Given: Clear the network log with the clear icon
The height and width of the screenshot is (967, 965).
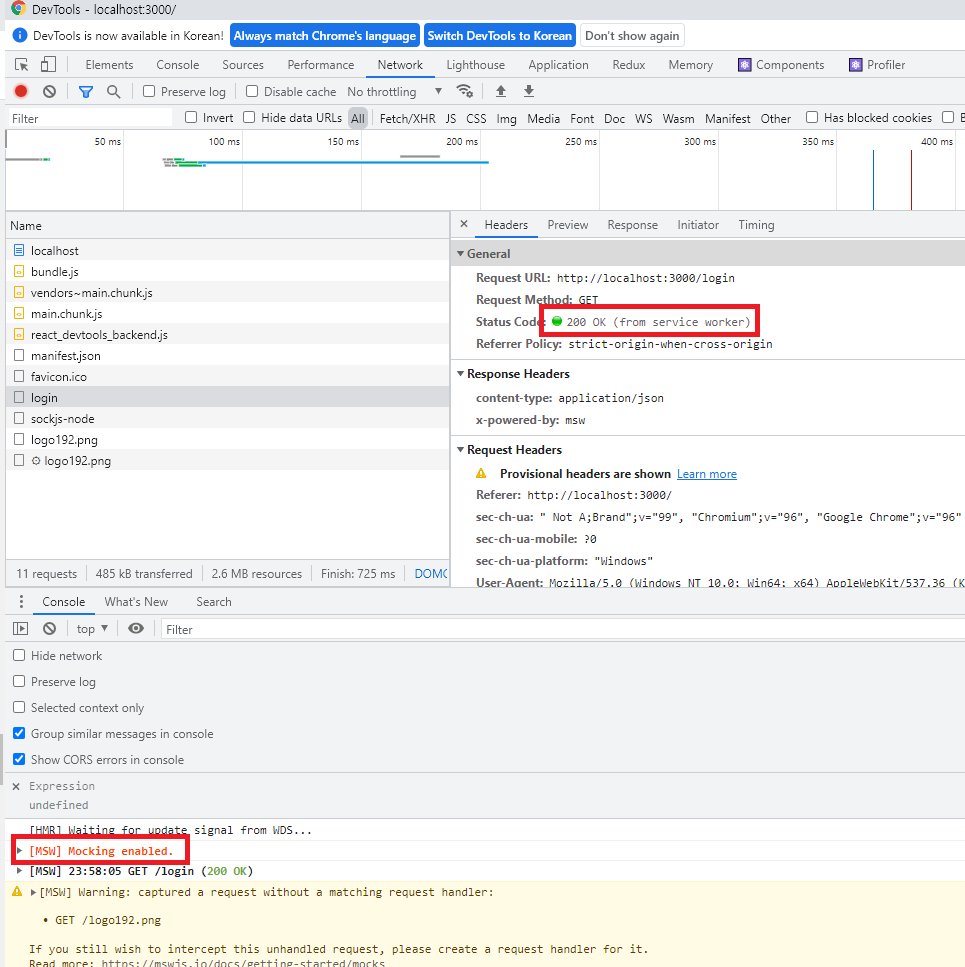Looking at the screenshot, I should coord(49,91).
